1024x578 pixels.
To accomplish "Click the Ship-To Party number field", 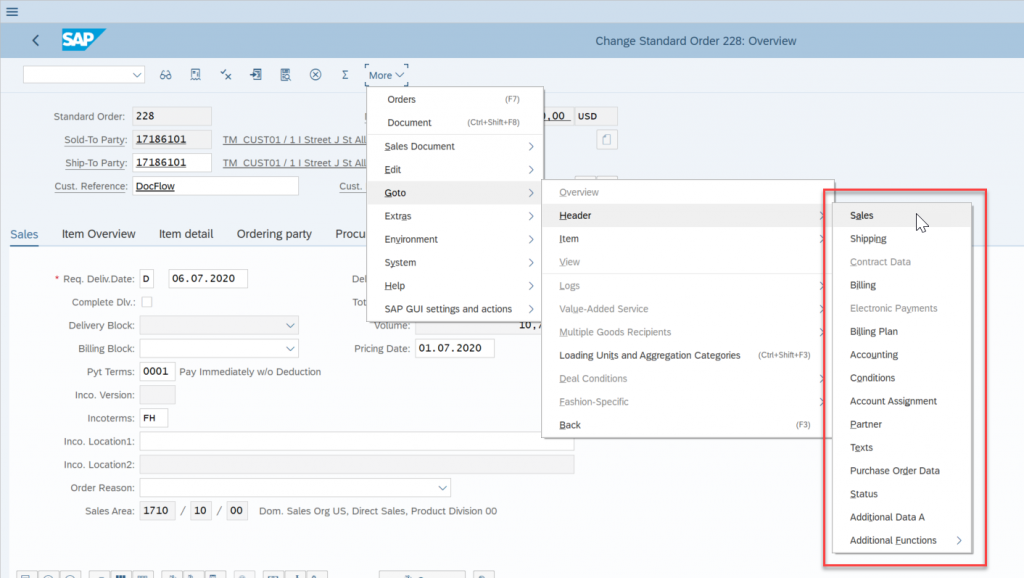I will click(172, 163).
